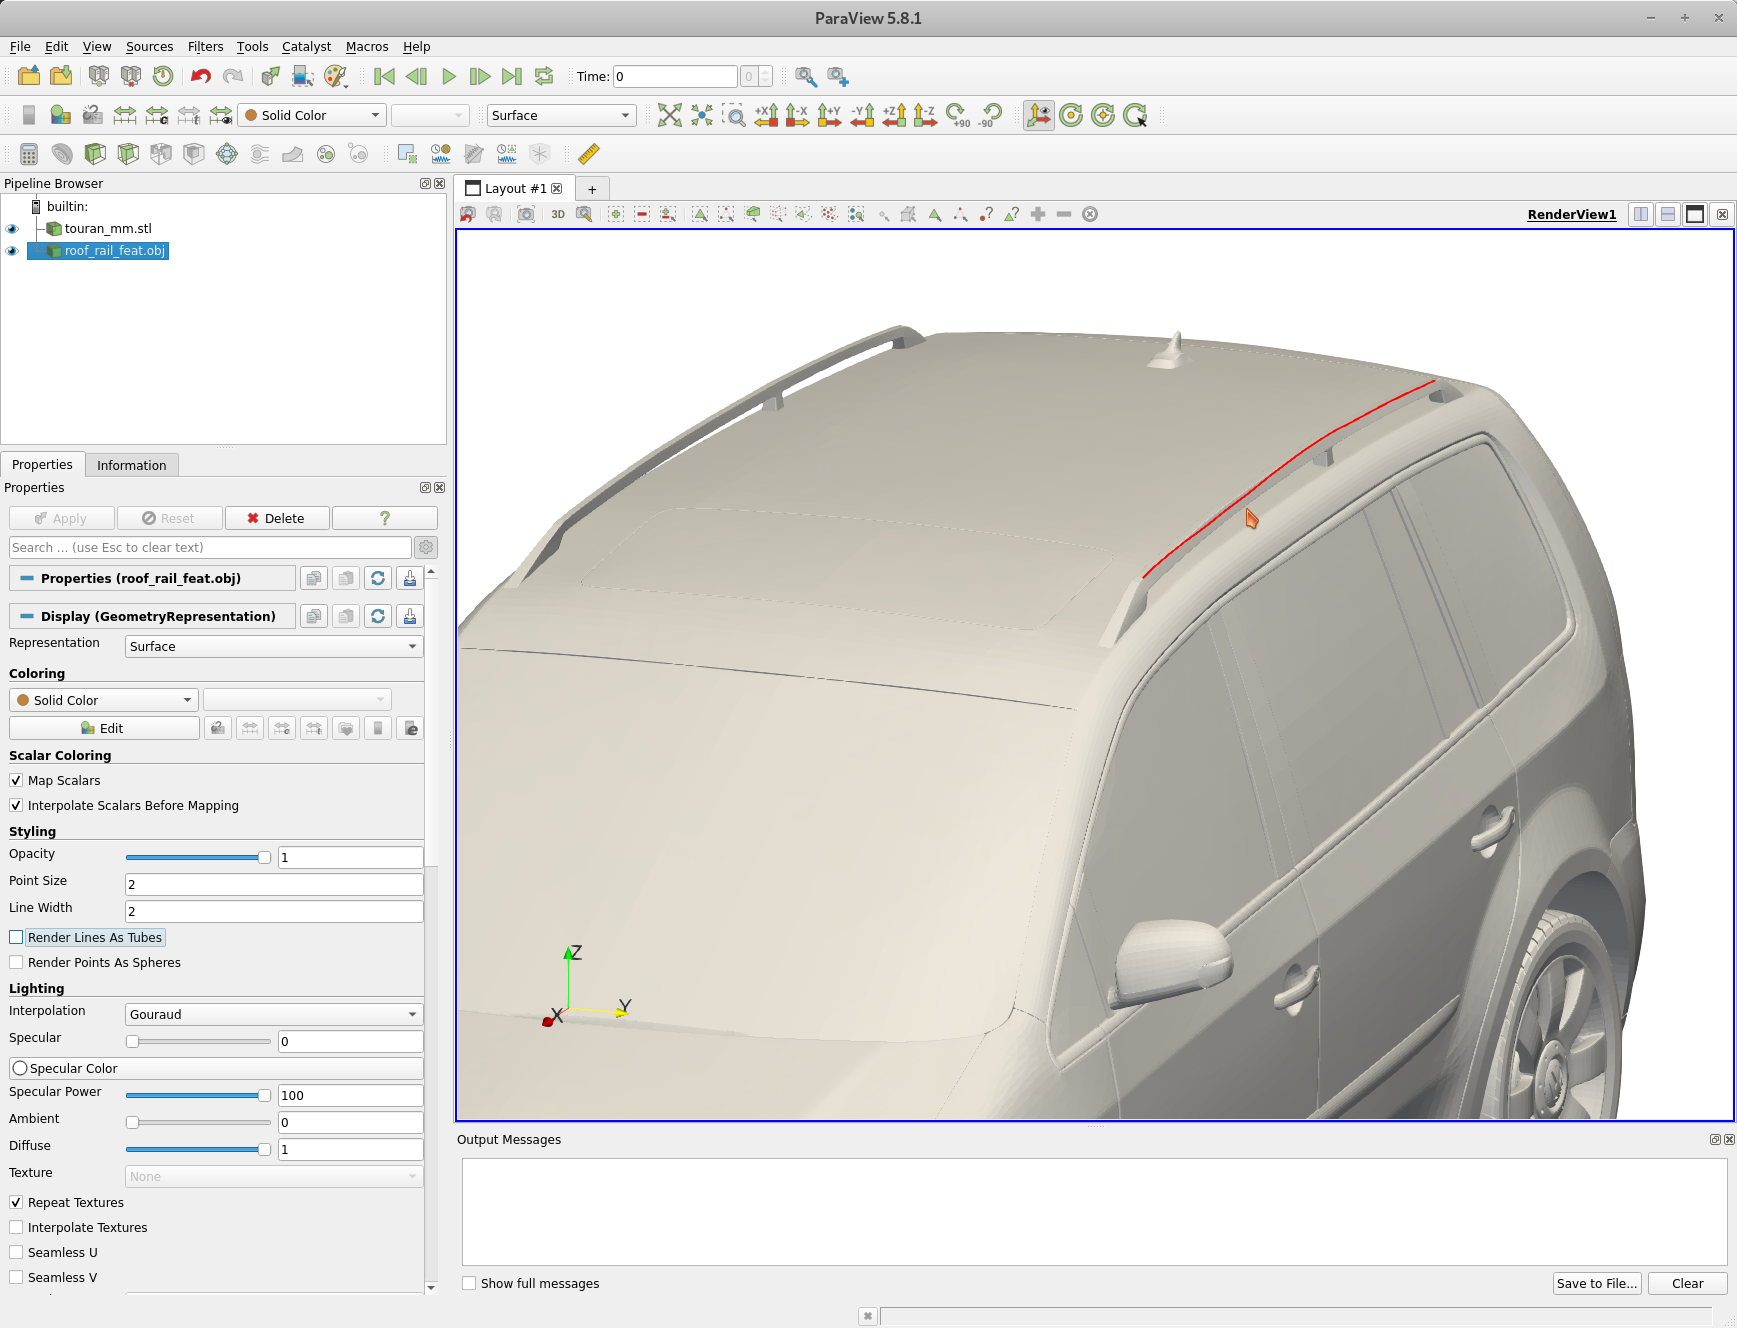The height and width of the screenshot is (1328, 1737).
Task: Click the Open file folder icon
Action: click(x=29, y=76)
